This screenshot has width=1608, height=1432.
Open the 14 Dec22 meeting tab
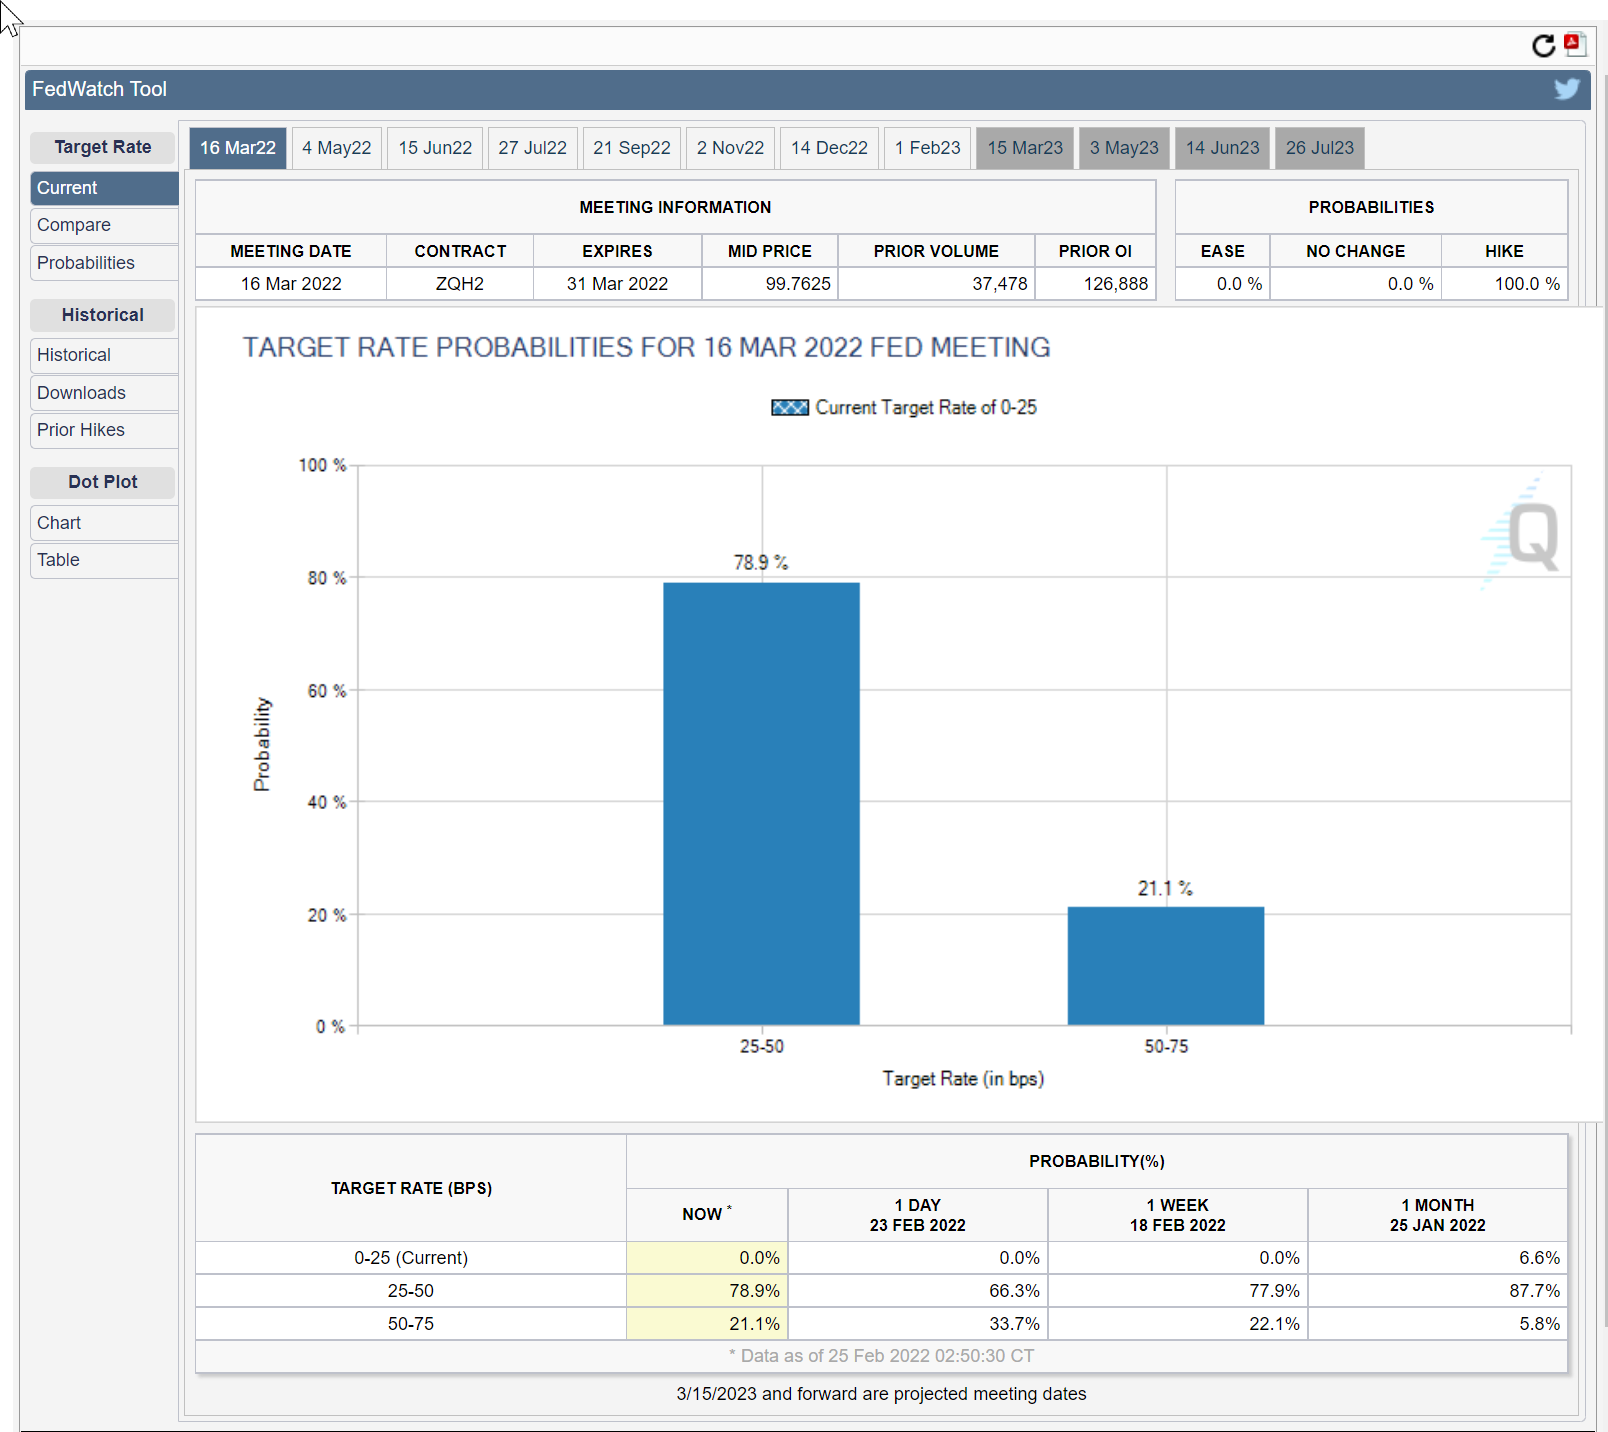829,148
